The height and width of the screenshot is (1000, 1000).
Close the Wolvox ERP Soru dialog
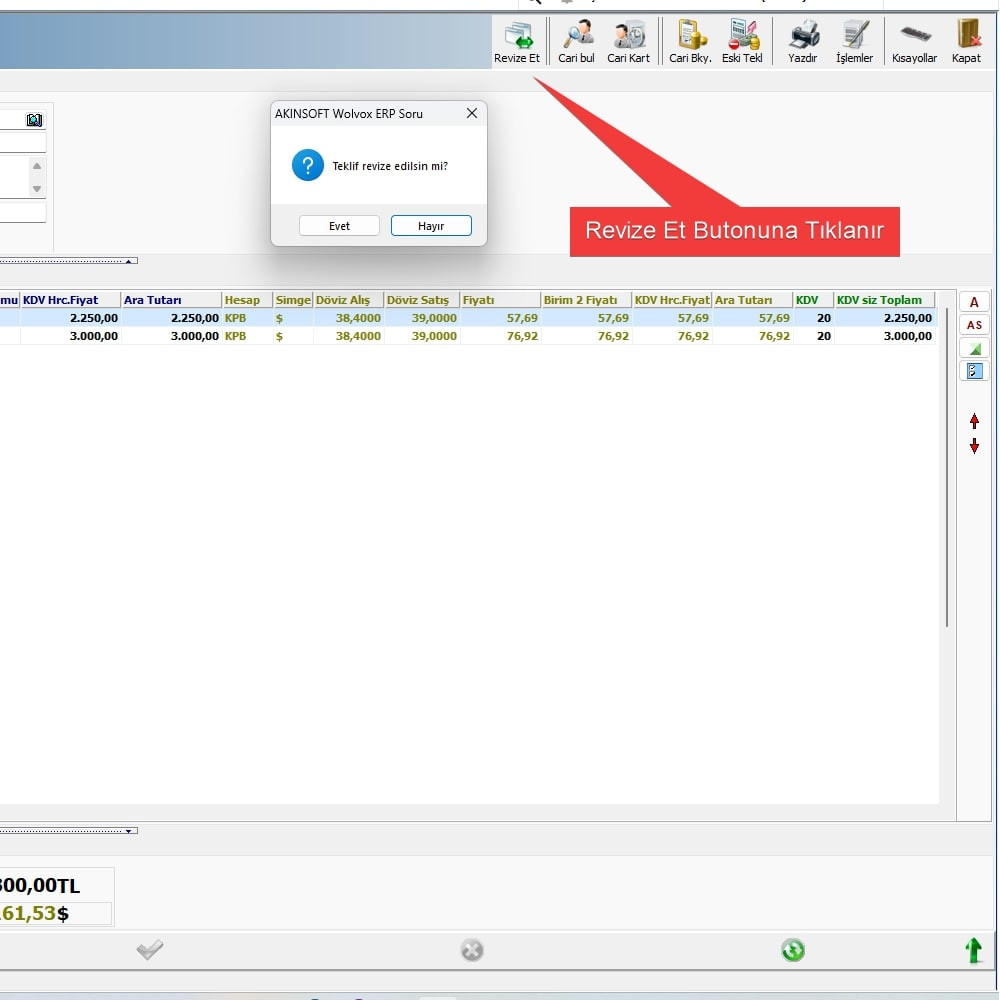point(472,114)
